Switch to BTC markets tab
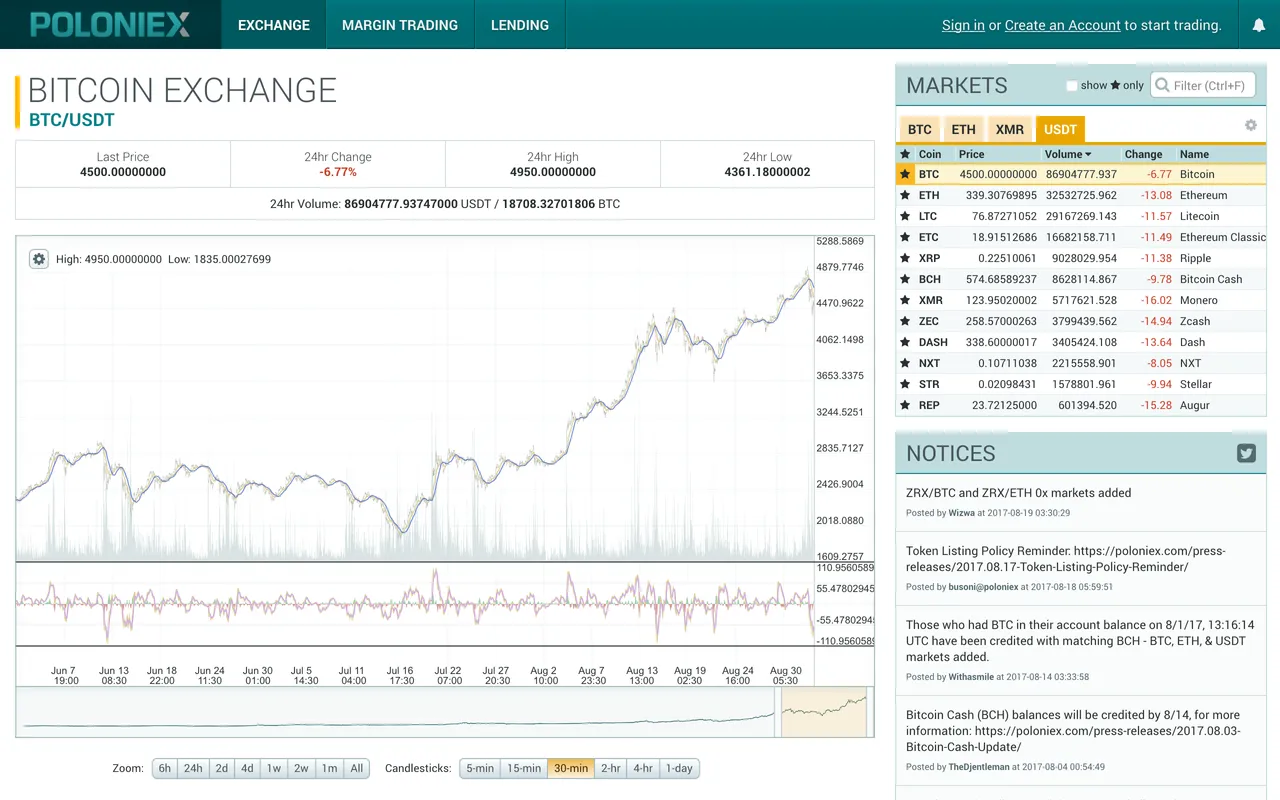The height and width of the screenshot is (800, 1280). (920, 130)
